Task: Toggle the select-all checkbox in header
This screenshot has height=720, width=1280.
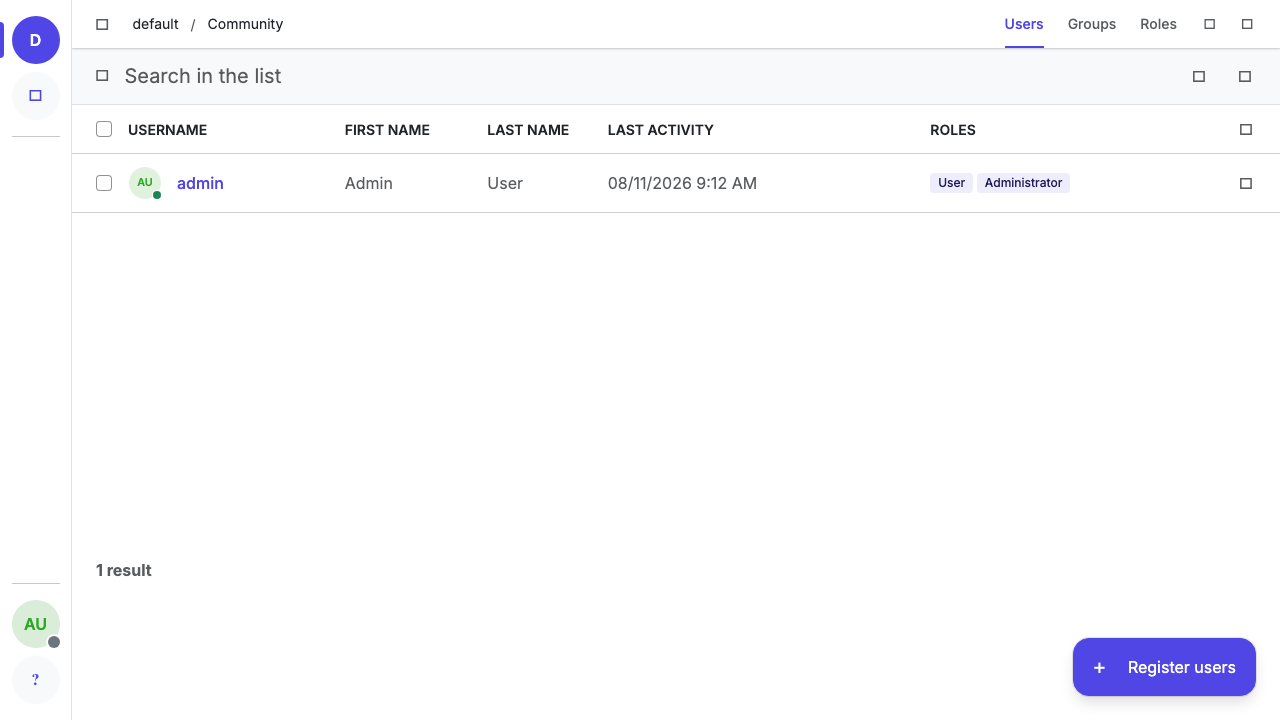Action: click(x=104, y=129)
